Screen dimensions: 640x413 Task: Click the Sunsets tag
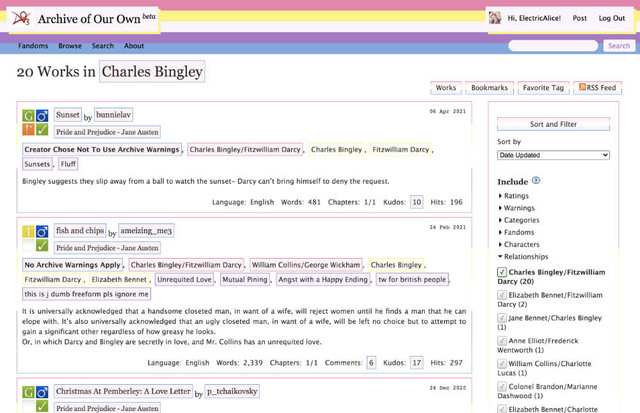(x=37, y=164)
